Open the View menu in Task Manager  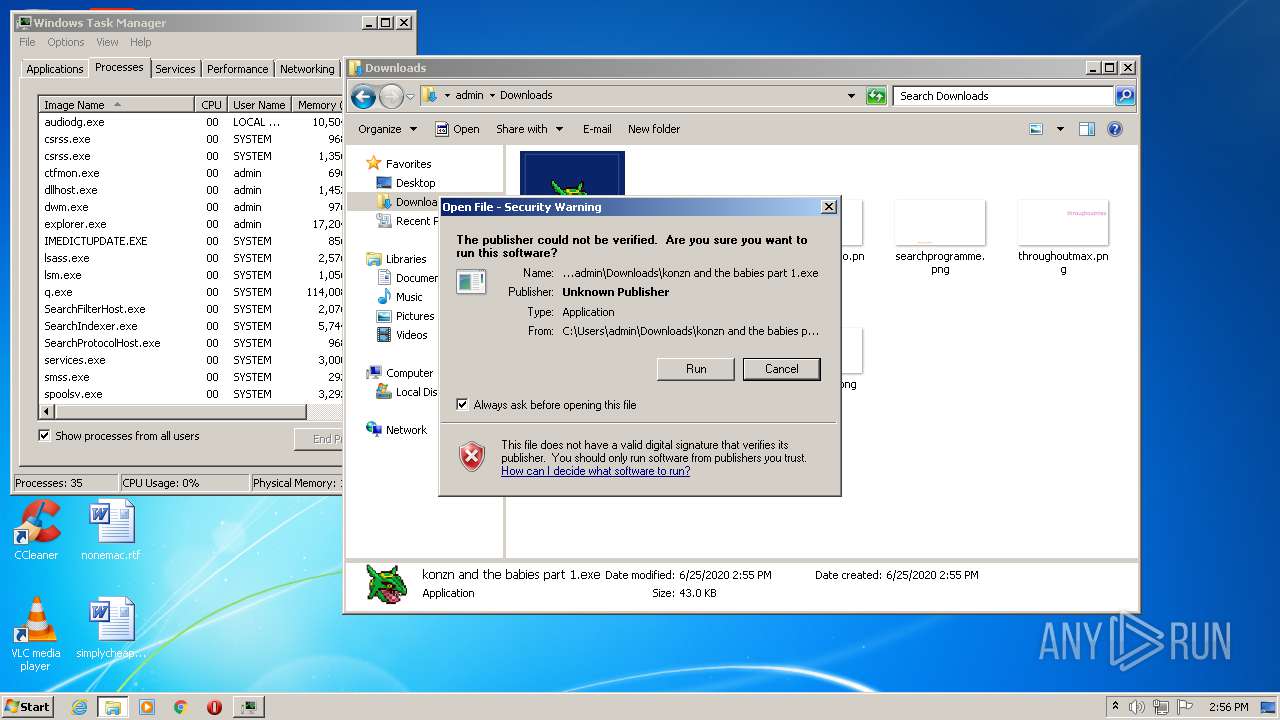pyautogui.click(x=107, y=42)
